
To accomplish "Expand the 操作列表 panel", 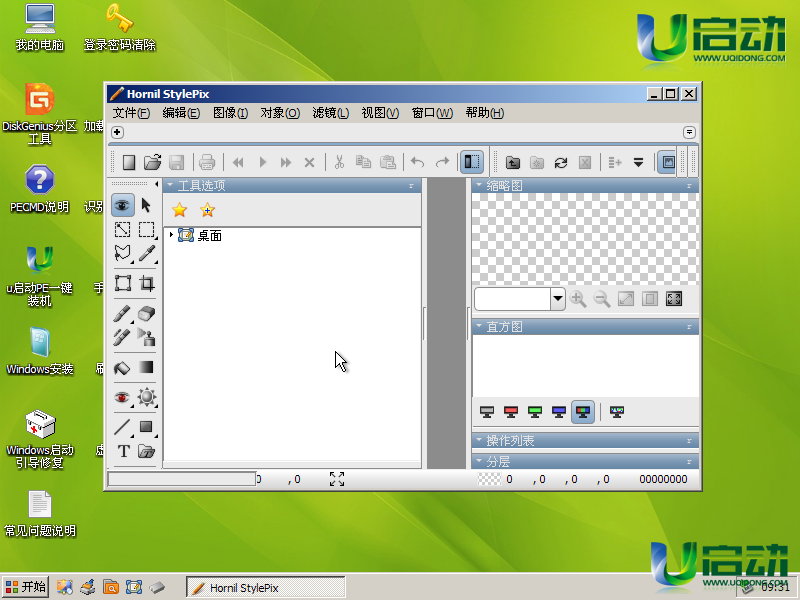I will (x=479, y=440).
